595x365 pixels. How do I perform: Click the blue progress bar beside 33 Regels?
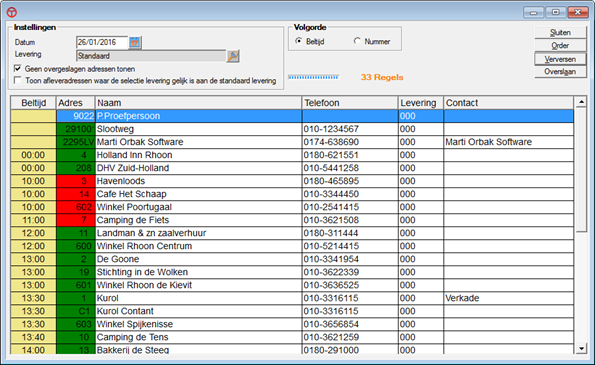[x=313, y=77]
